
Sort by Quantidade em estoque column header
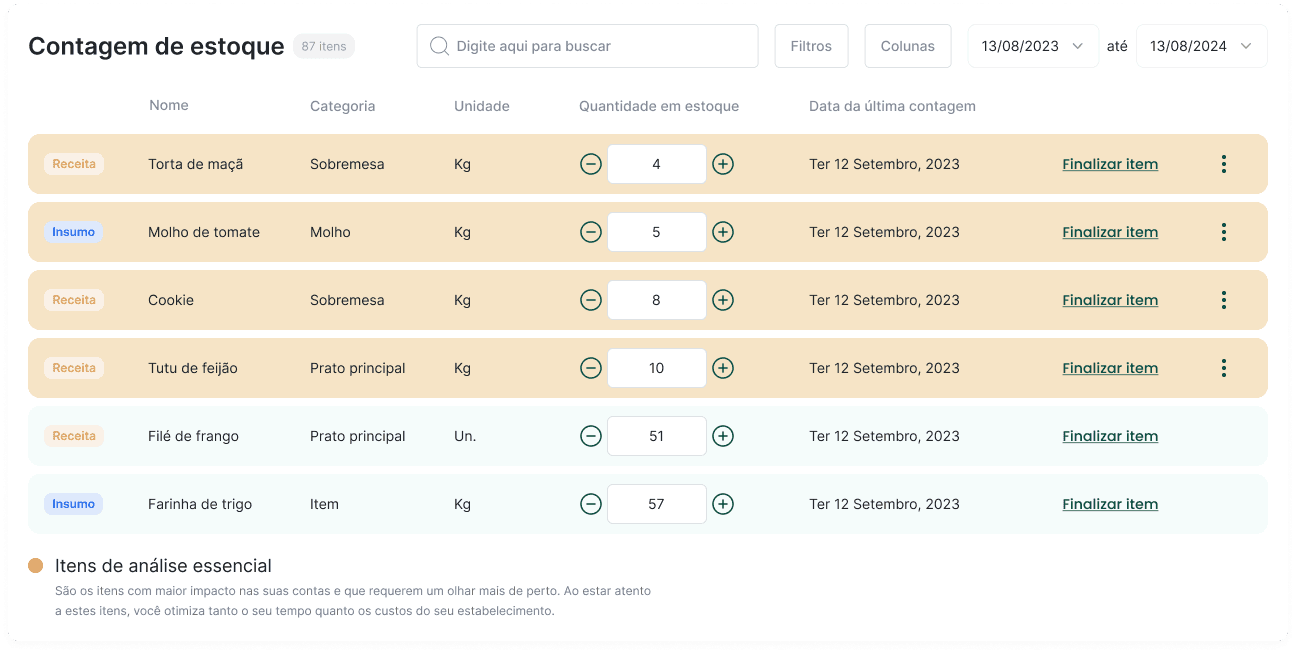(x=659, y=106)
